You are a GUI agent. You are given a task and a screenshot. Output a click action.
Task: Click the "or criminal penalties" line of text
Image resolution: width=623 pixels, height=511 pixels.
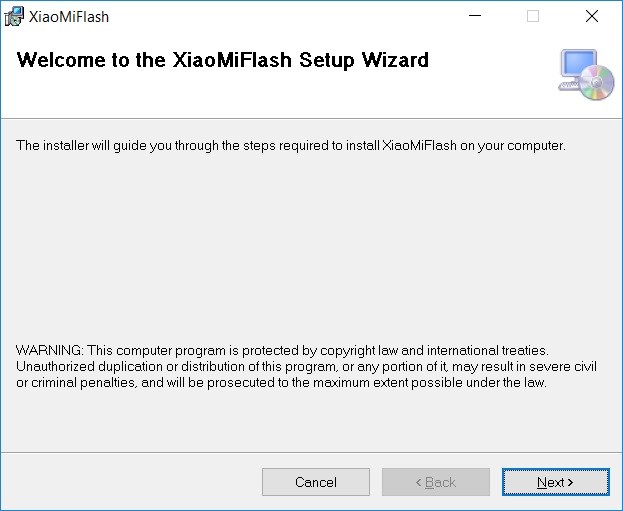pos(281,382)
